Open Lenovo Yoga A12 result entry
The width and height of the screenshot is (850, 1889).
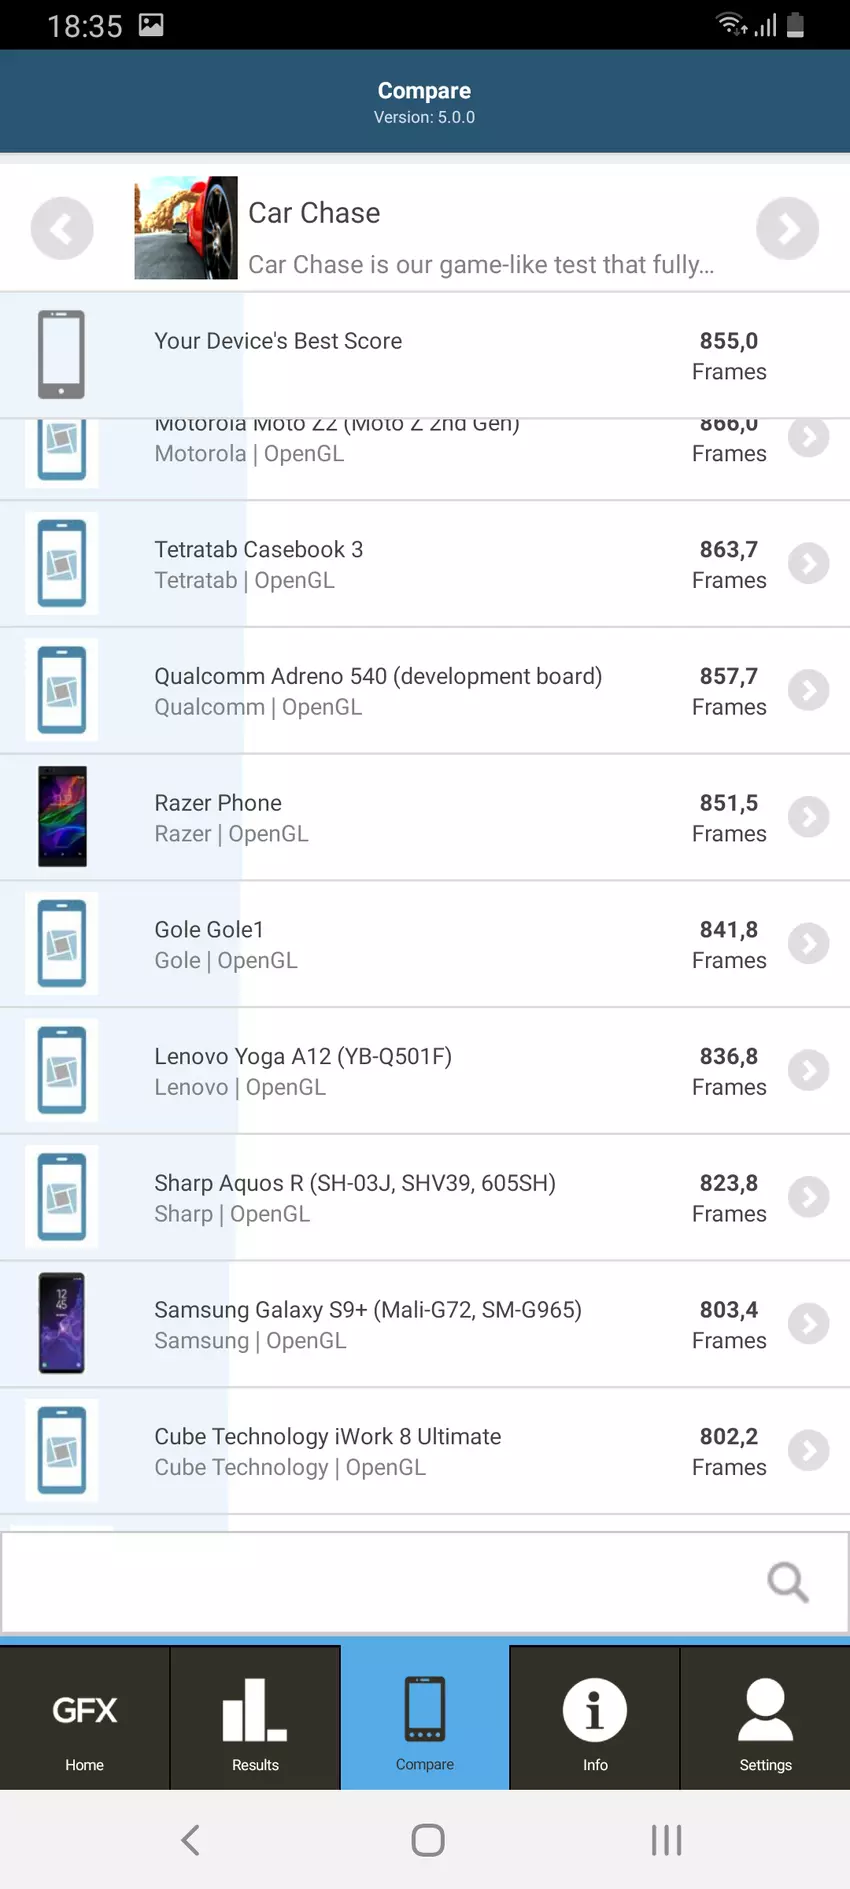(303, 1070)
